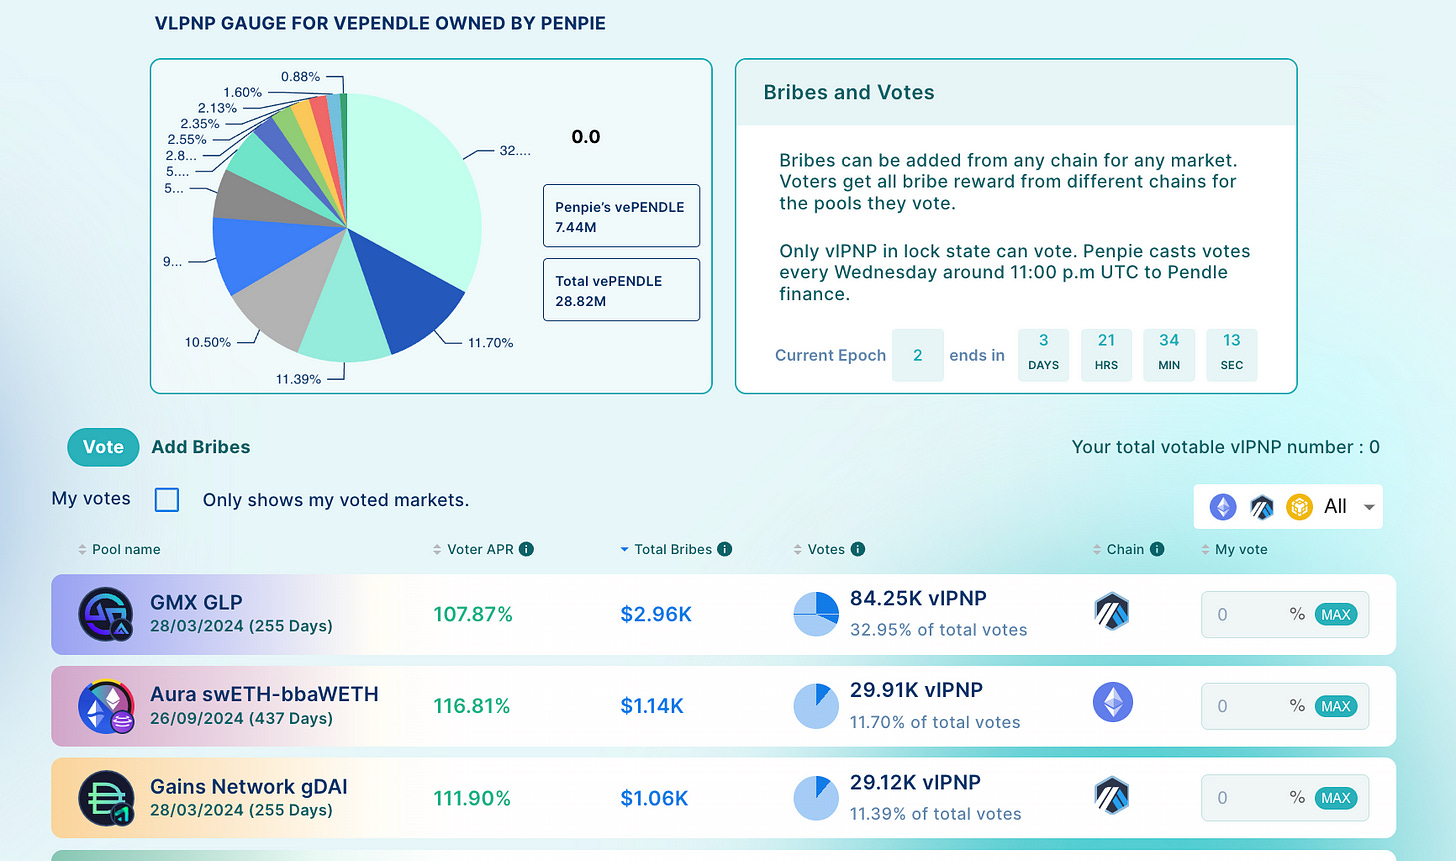
Task: Click the Voter APR info icon
Action: (526, 549)
